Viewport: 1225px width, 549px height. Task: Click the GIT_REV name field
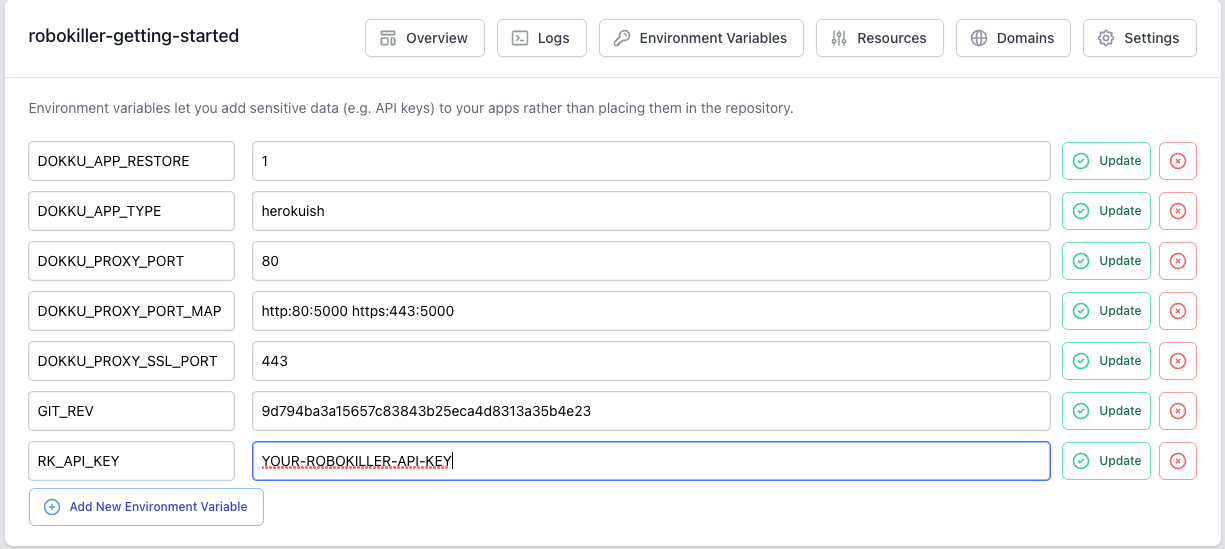click(x=131, y=411)
